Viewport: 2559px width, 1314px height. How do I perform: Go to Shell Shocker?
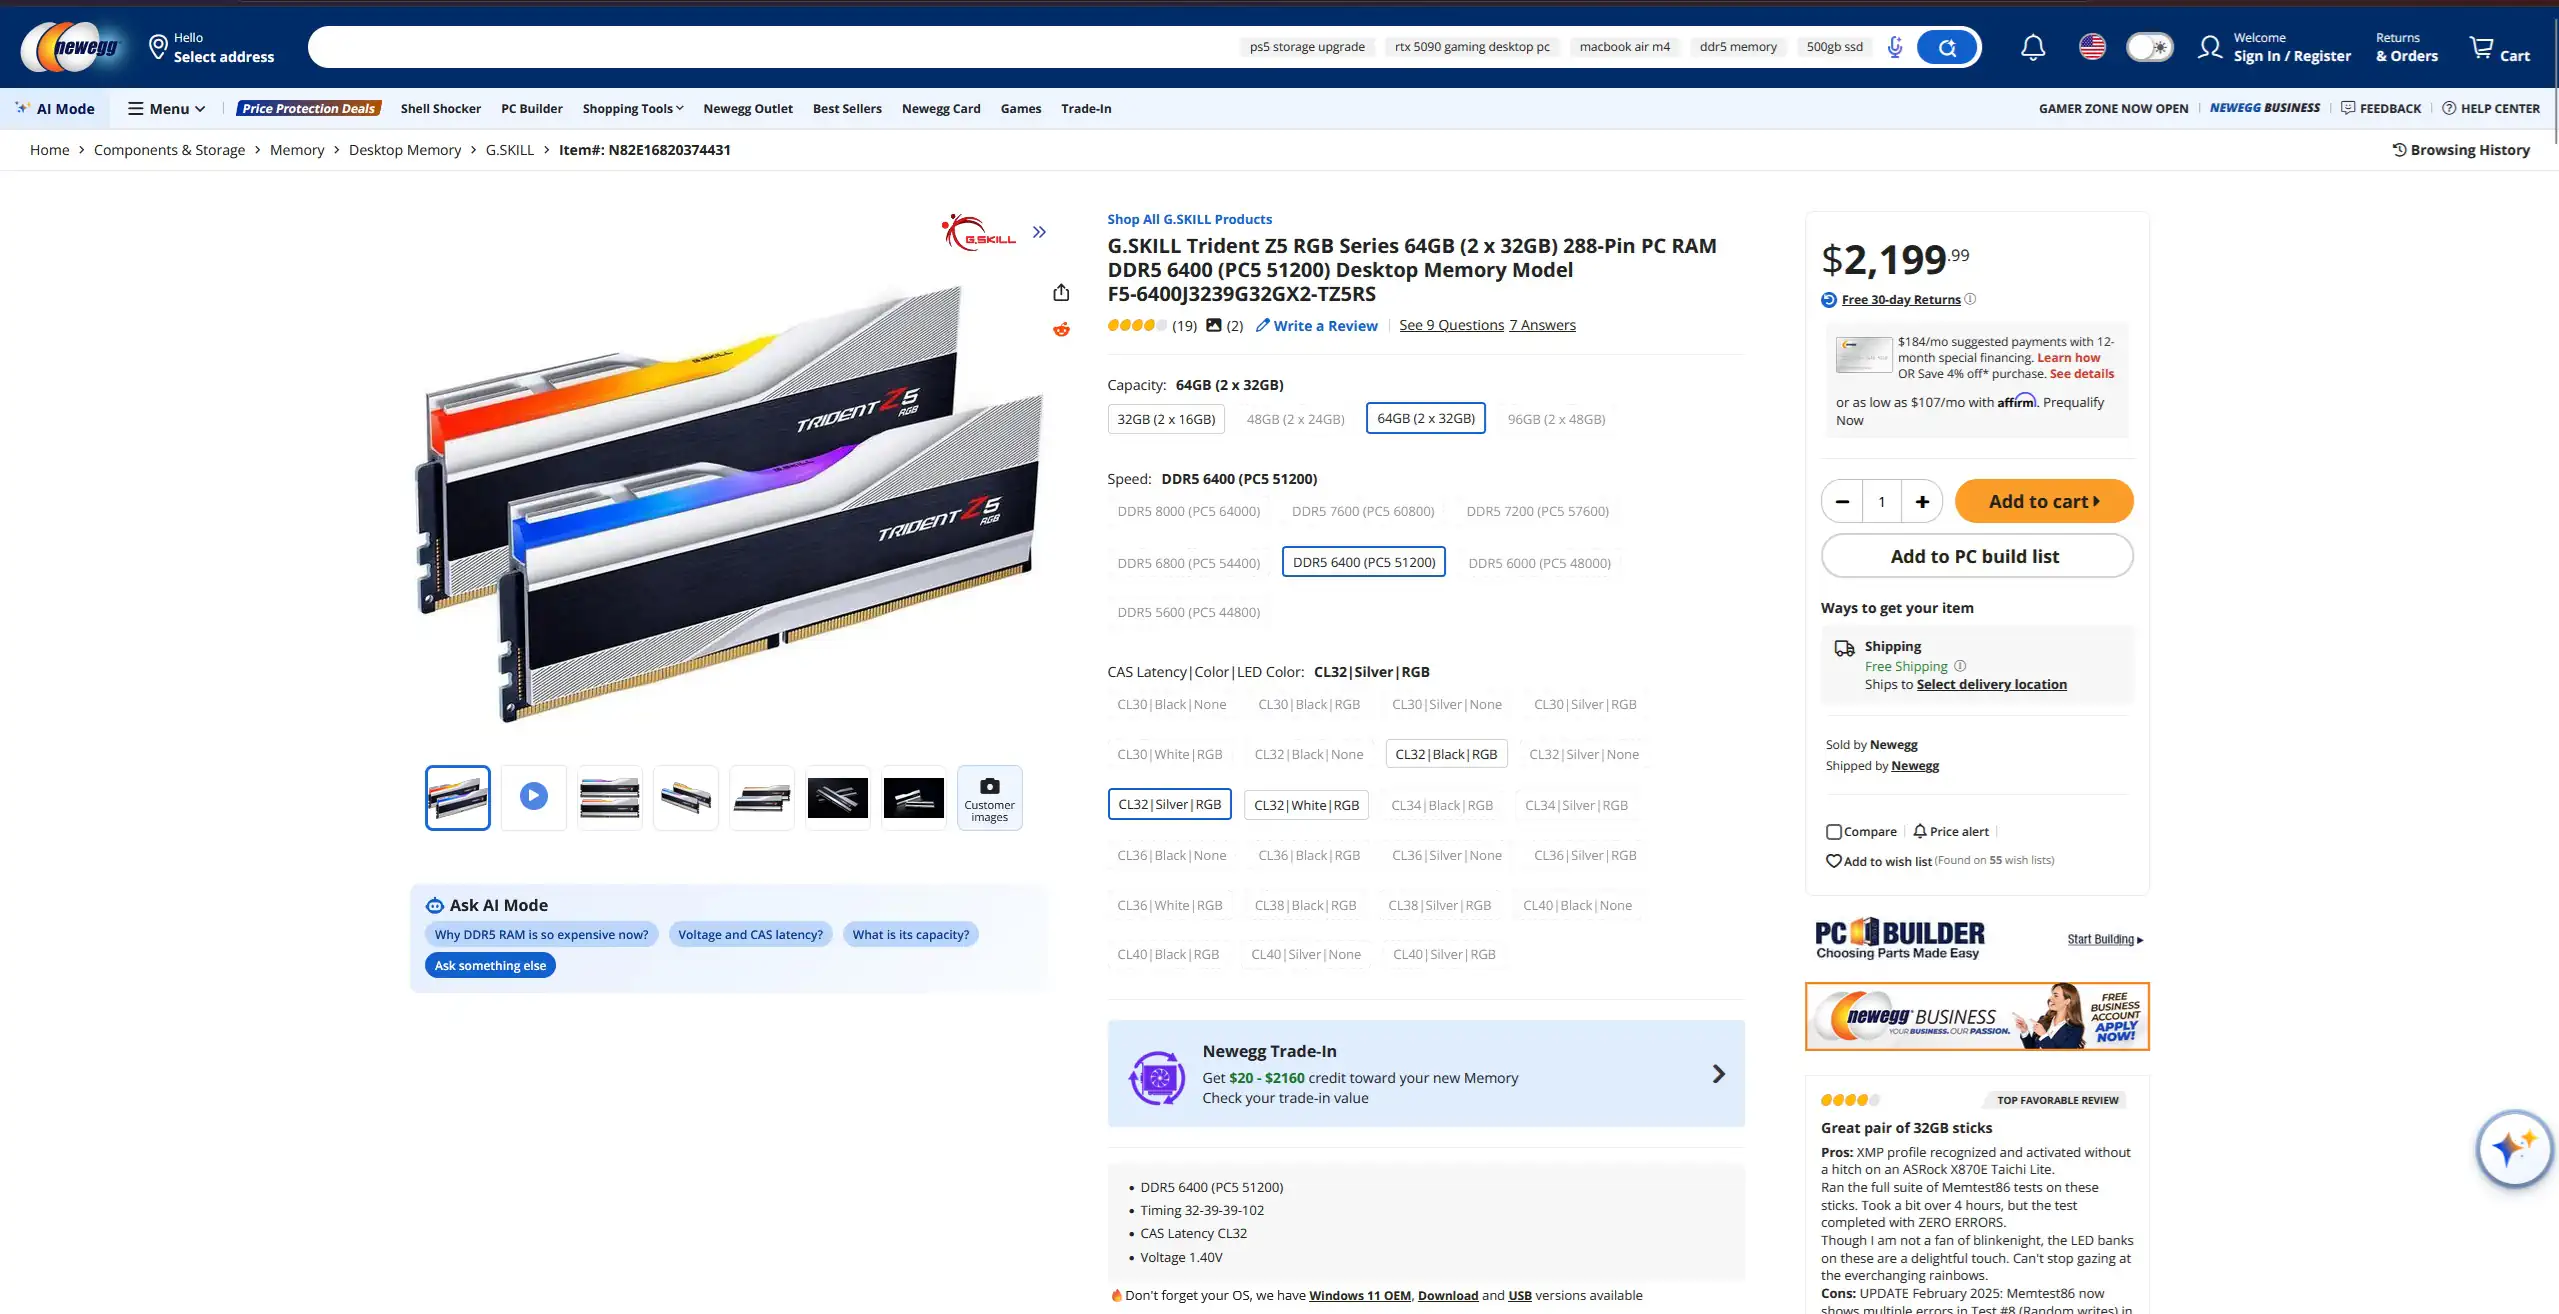pyautogui.click(x=440, y=108)
